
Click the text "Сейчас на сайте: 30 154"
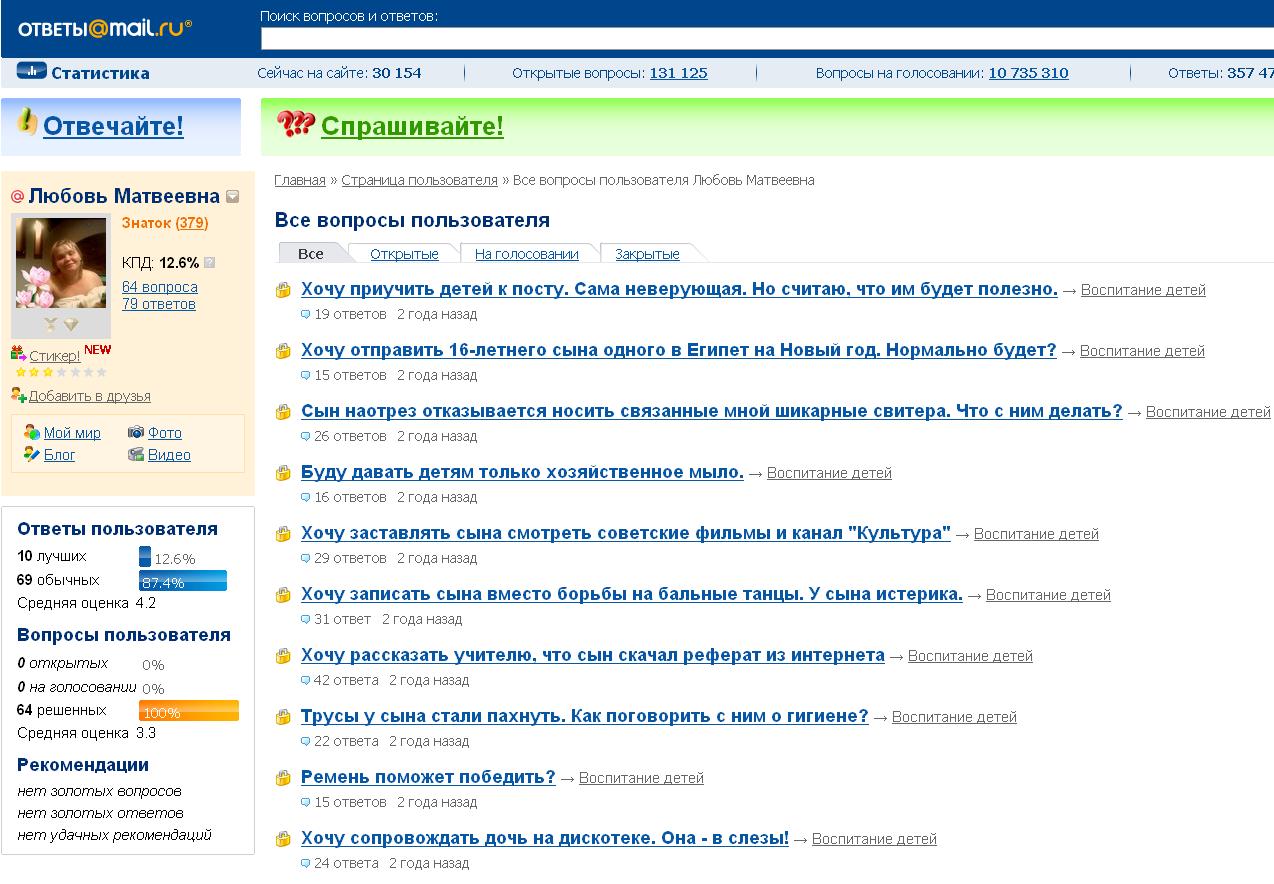pyautogui.click(x=339, y=73)
